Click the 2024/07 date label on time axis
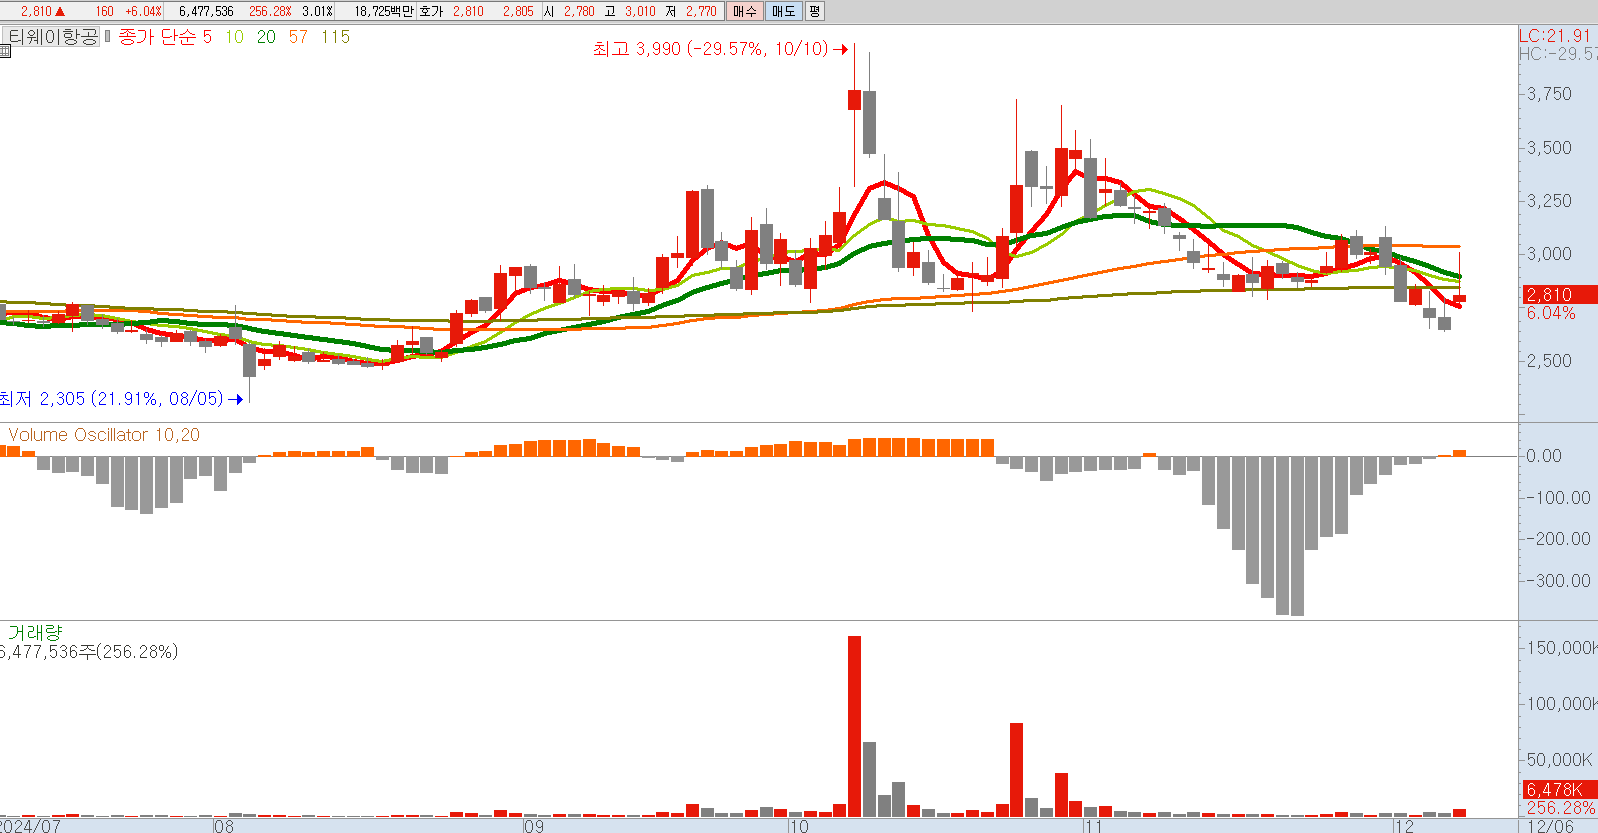Image resolution: width=1598 pixels, height=833 pixels. pos(31,826)
